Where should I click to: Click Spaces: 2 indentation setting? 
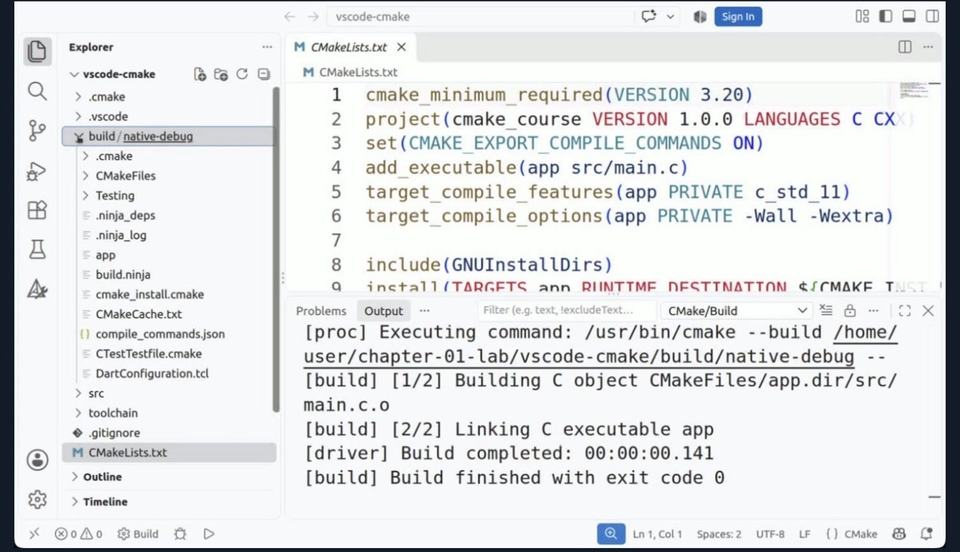point(719,534)
